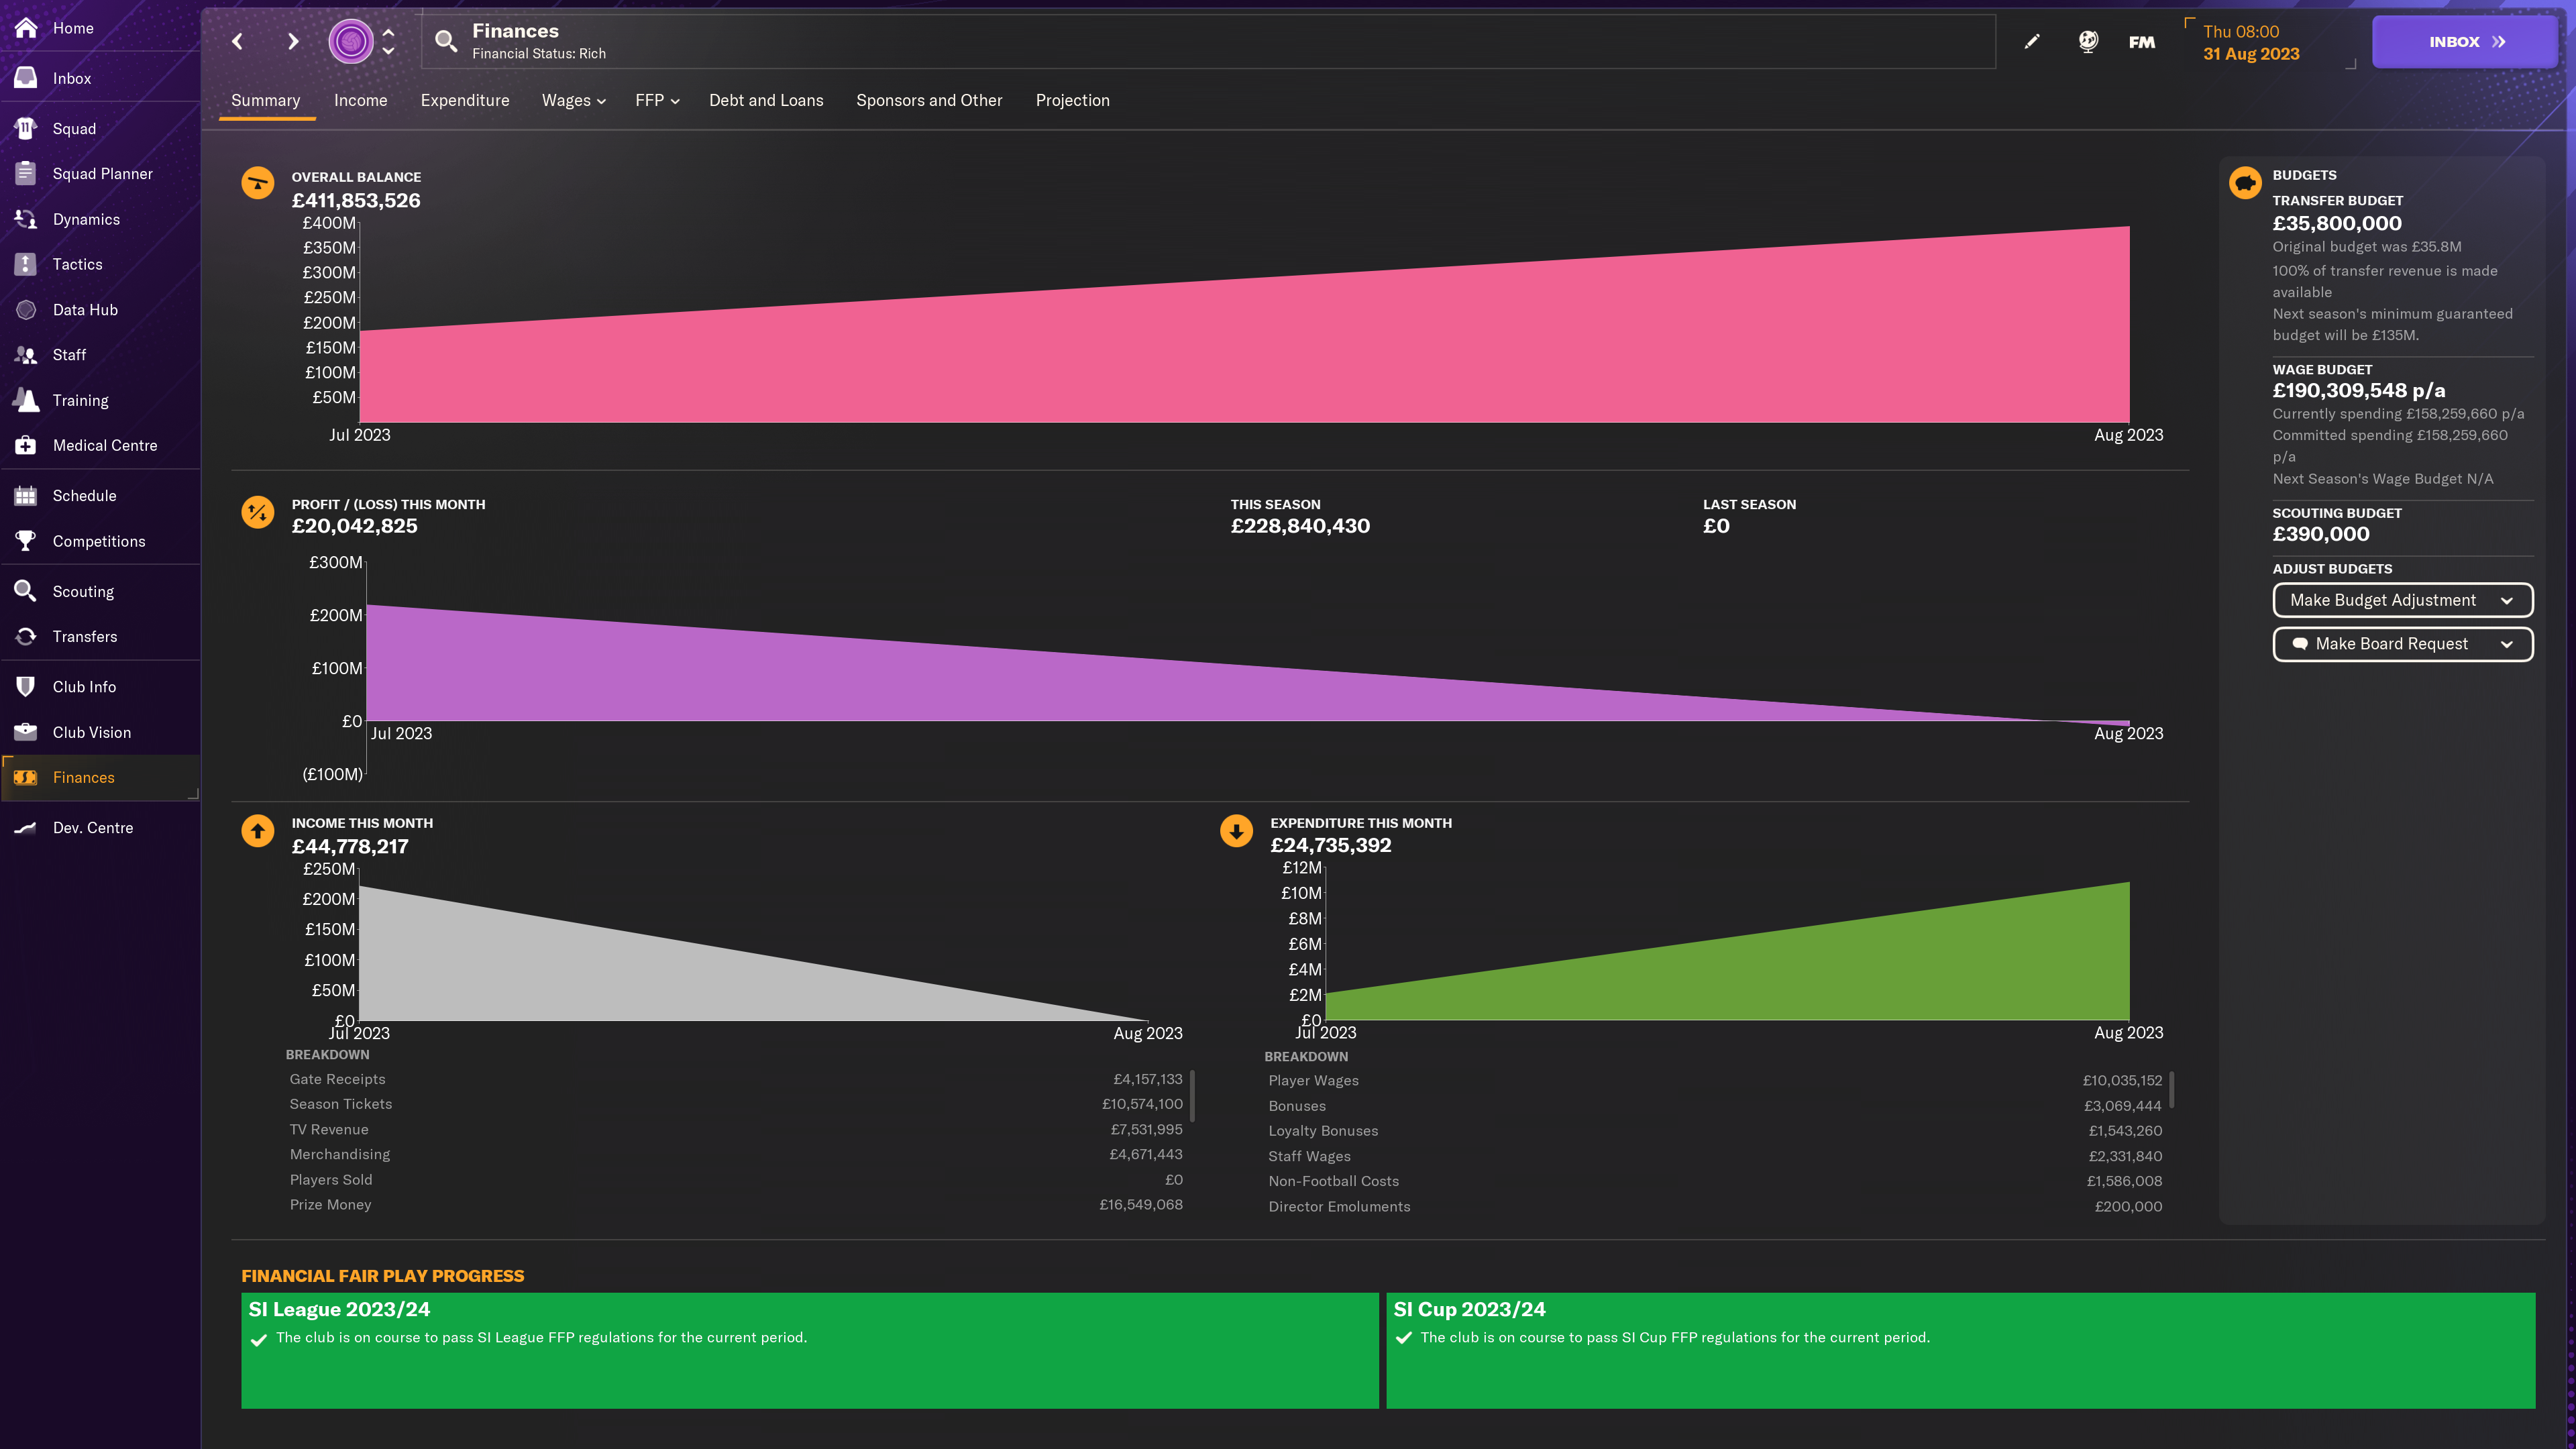Click the club switcher up/down arrows
The width and height of the screenshot is (2576, 1449).
tap(388, 41)
